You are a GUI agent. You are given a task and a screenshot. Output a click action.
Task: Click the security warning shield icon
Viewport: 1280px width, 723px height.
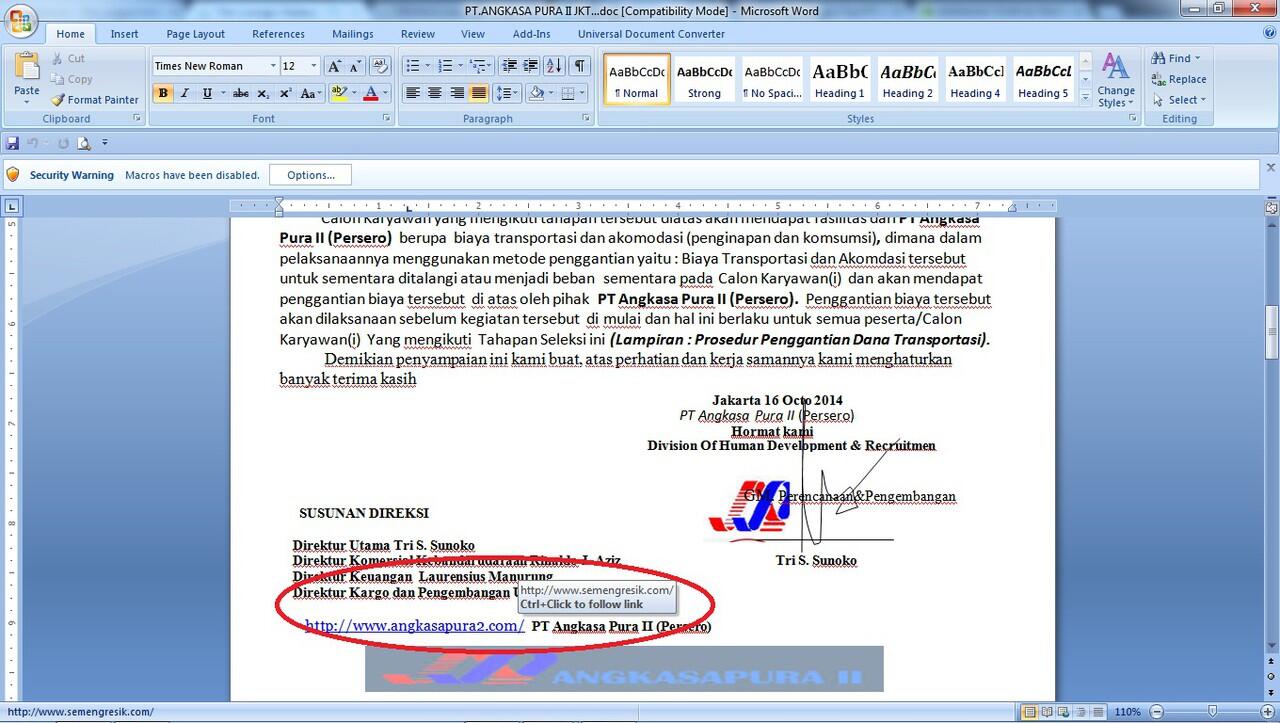(13, 175)
